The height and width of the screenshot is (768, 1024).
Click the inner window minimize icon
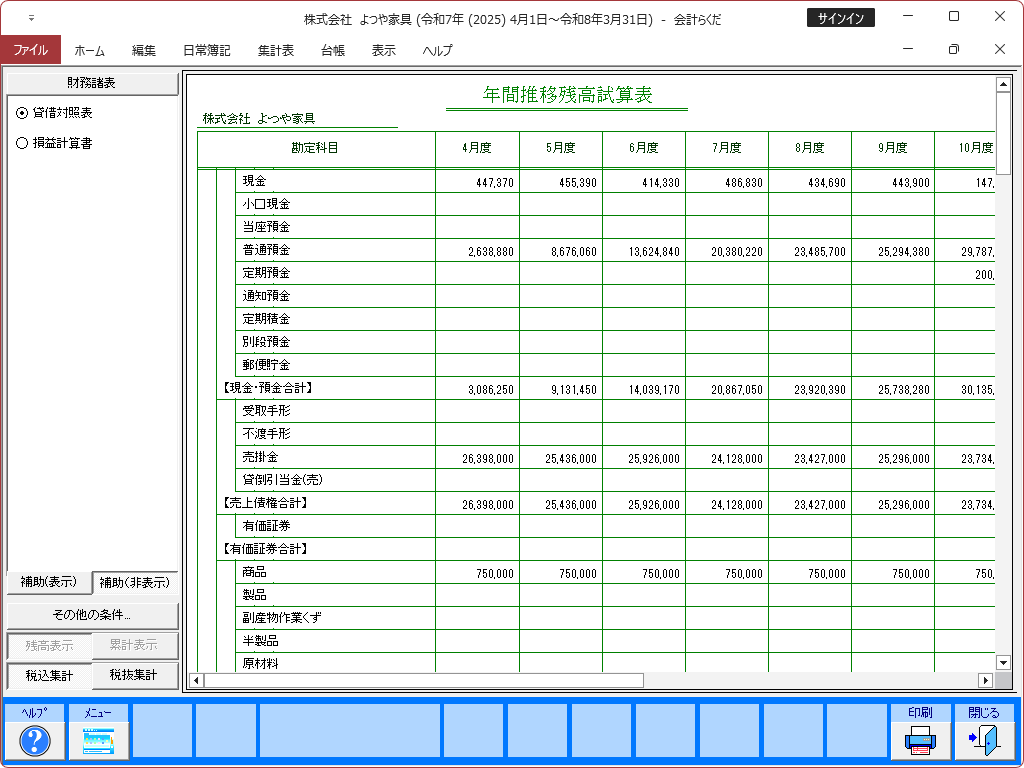tap(907, 49)
